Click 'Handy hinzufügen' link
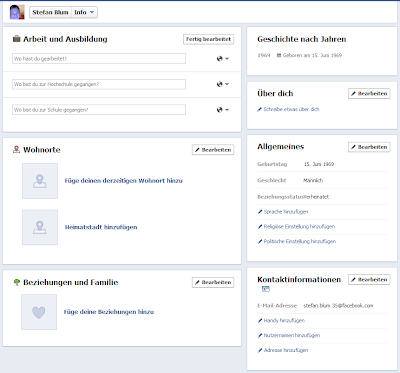Screen dimensions: 400x373 tap(284, 321)
